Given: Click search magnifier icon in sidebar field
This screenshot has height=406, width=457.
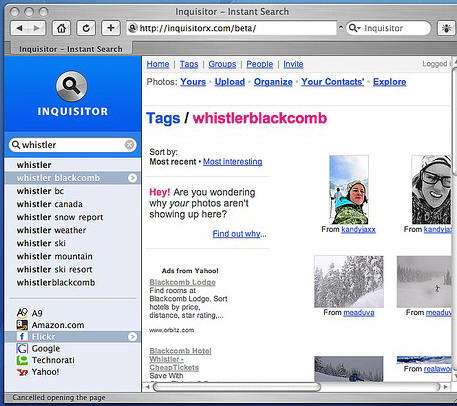Looking at the screenshot, I should 16,145.
